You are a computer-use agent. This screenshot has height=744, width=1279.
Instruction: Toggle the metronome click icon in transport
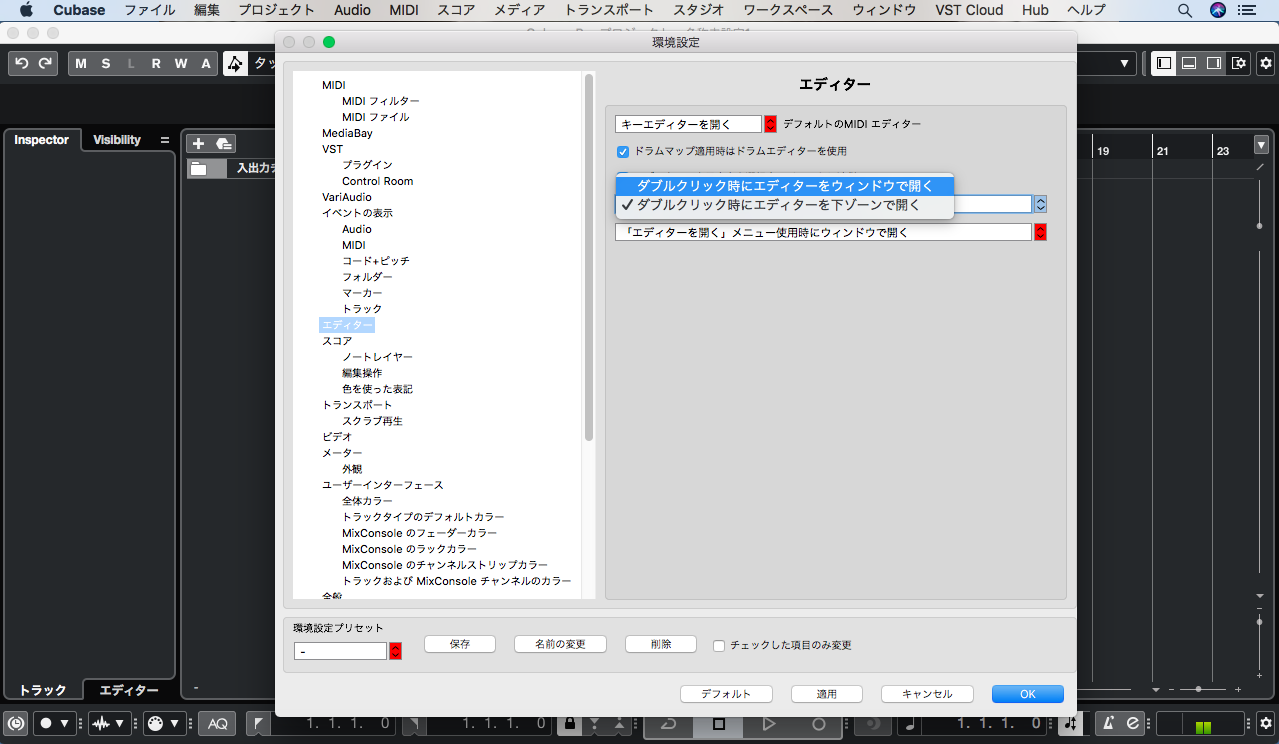tap(1109, 723)
